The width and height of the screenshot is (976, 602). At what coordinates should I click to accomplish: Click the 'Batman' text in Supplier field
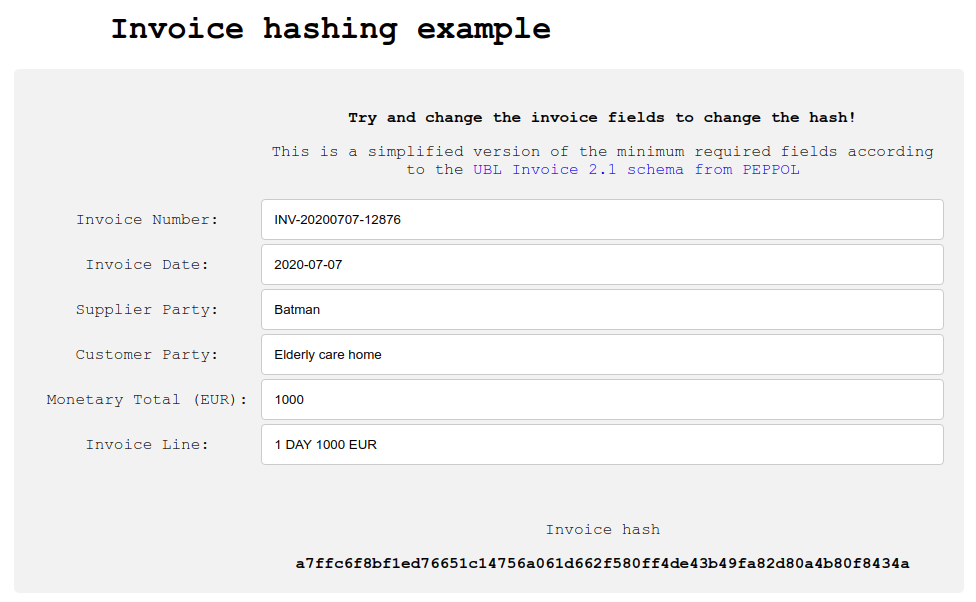297,310
